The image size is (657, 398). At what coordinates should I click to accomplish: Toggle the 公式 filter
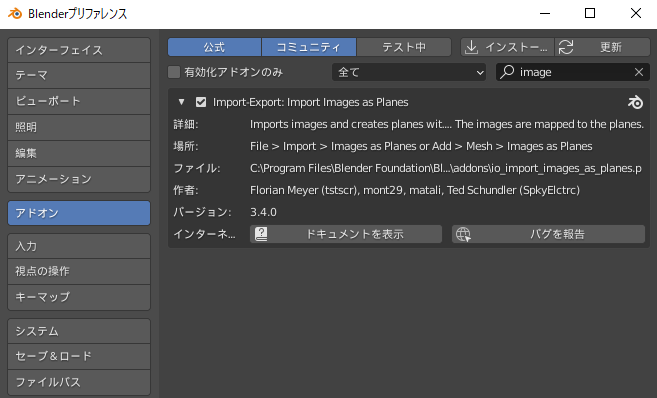pos(214,47)
